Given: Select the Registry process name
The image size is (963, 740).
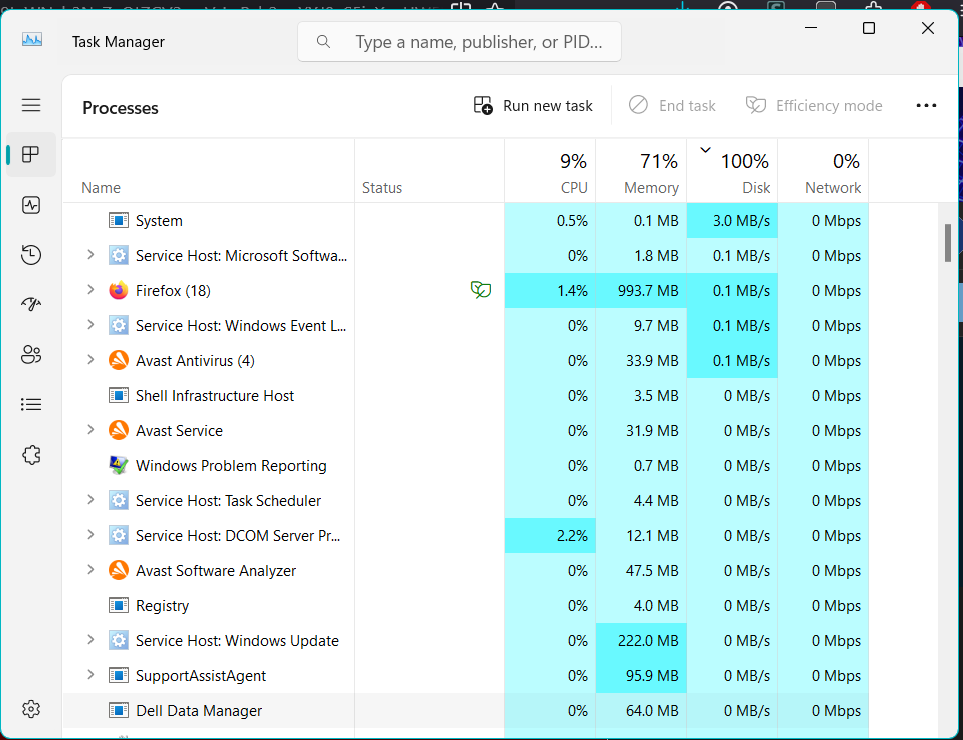Looking at the screenshot, I should click(162, 606).
